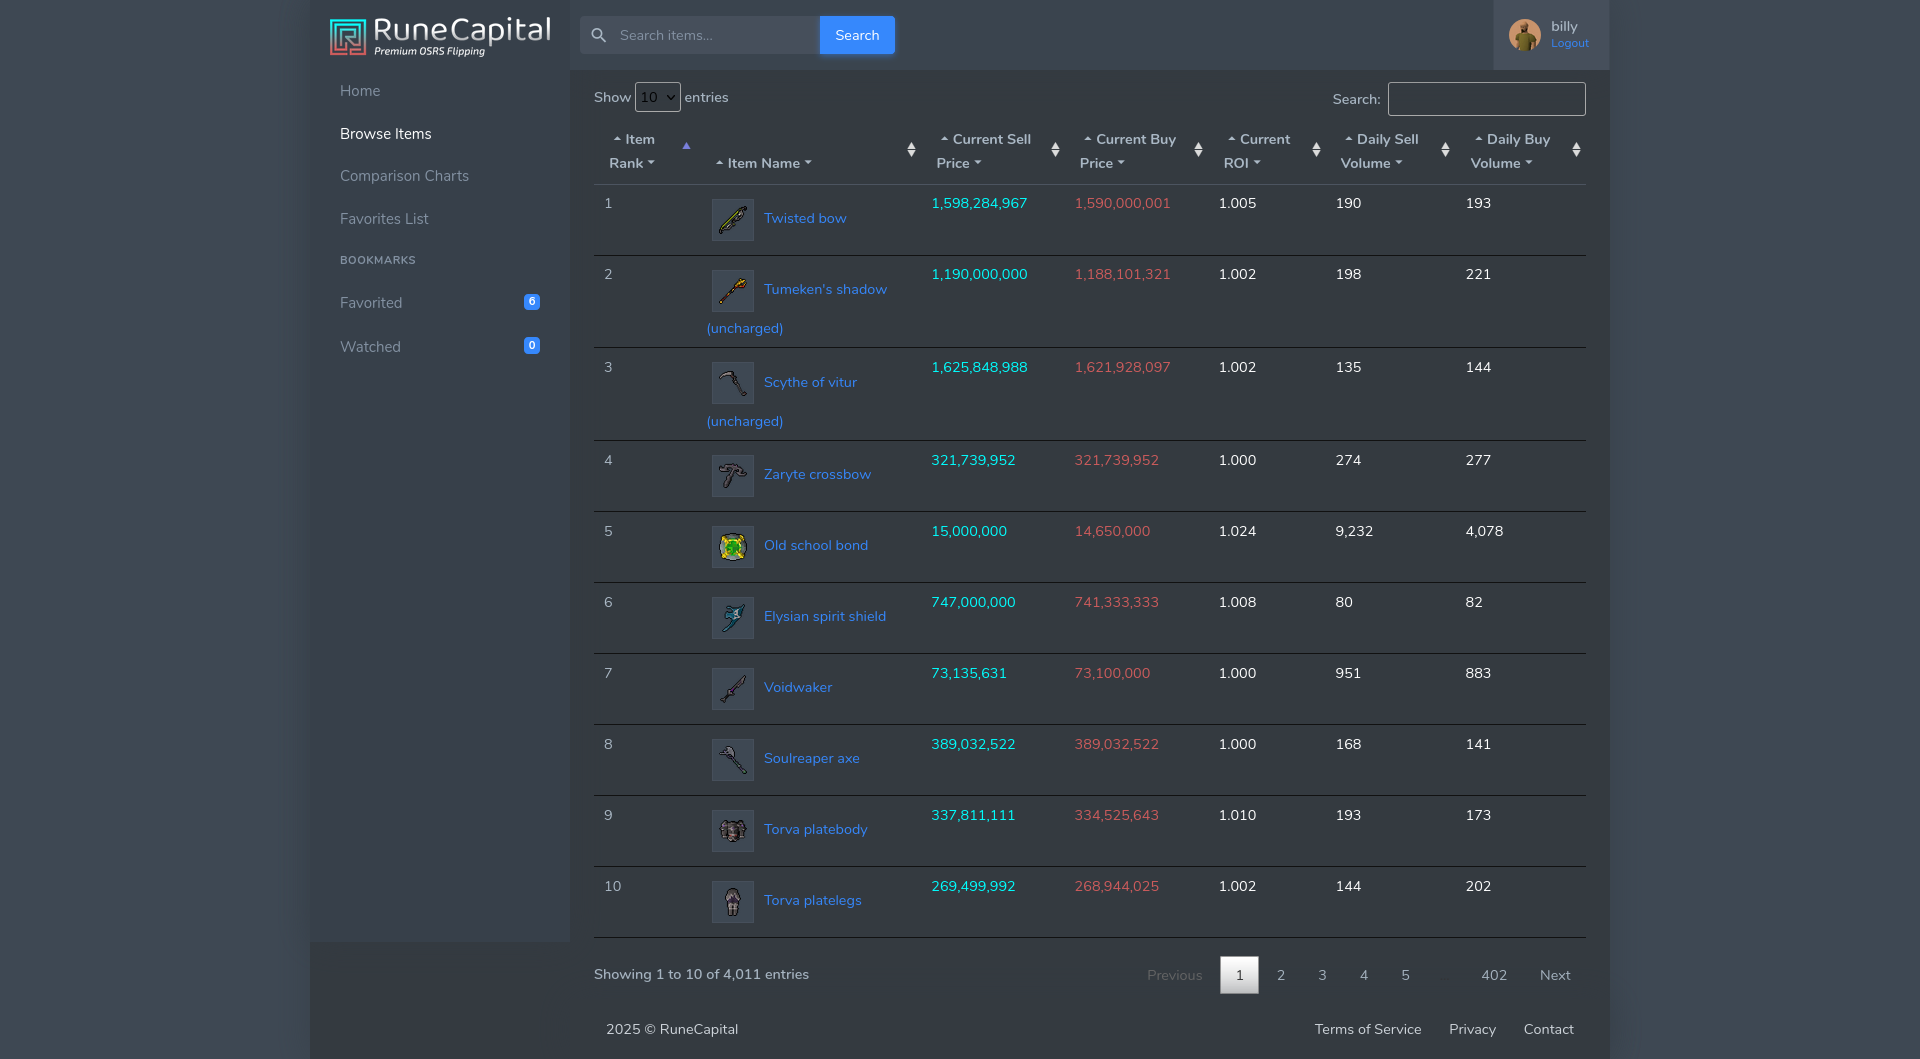Sort by Daily Sell Volume column
Image resolution: width=1920 pixels, height=1059 pixels.
[1379, 151]
